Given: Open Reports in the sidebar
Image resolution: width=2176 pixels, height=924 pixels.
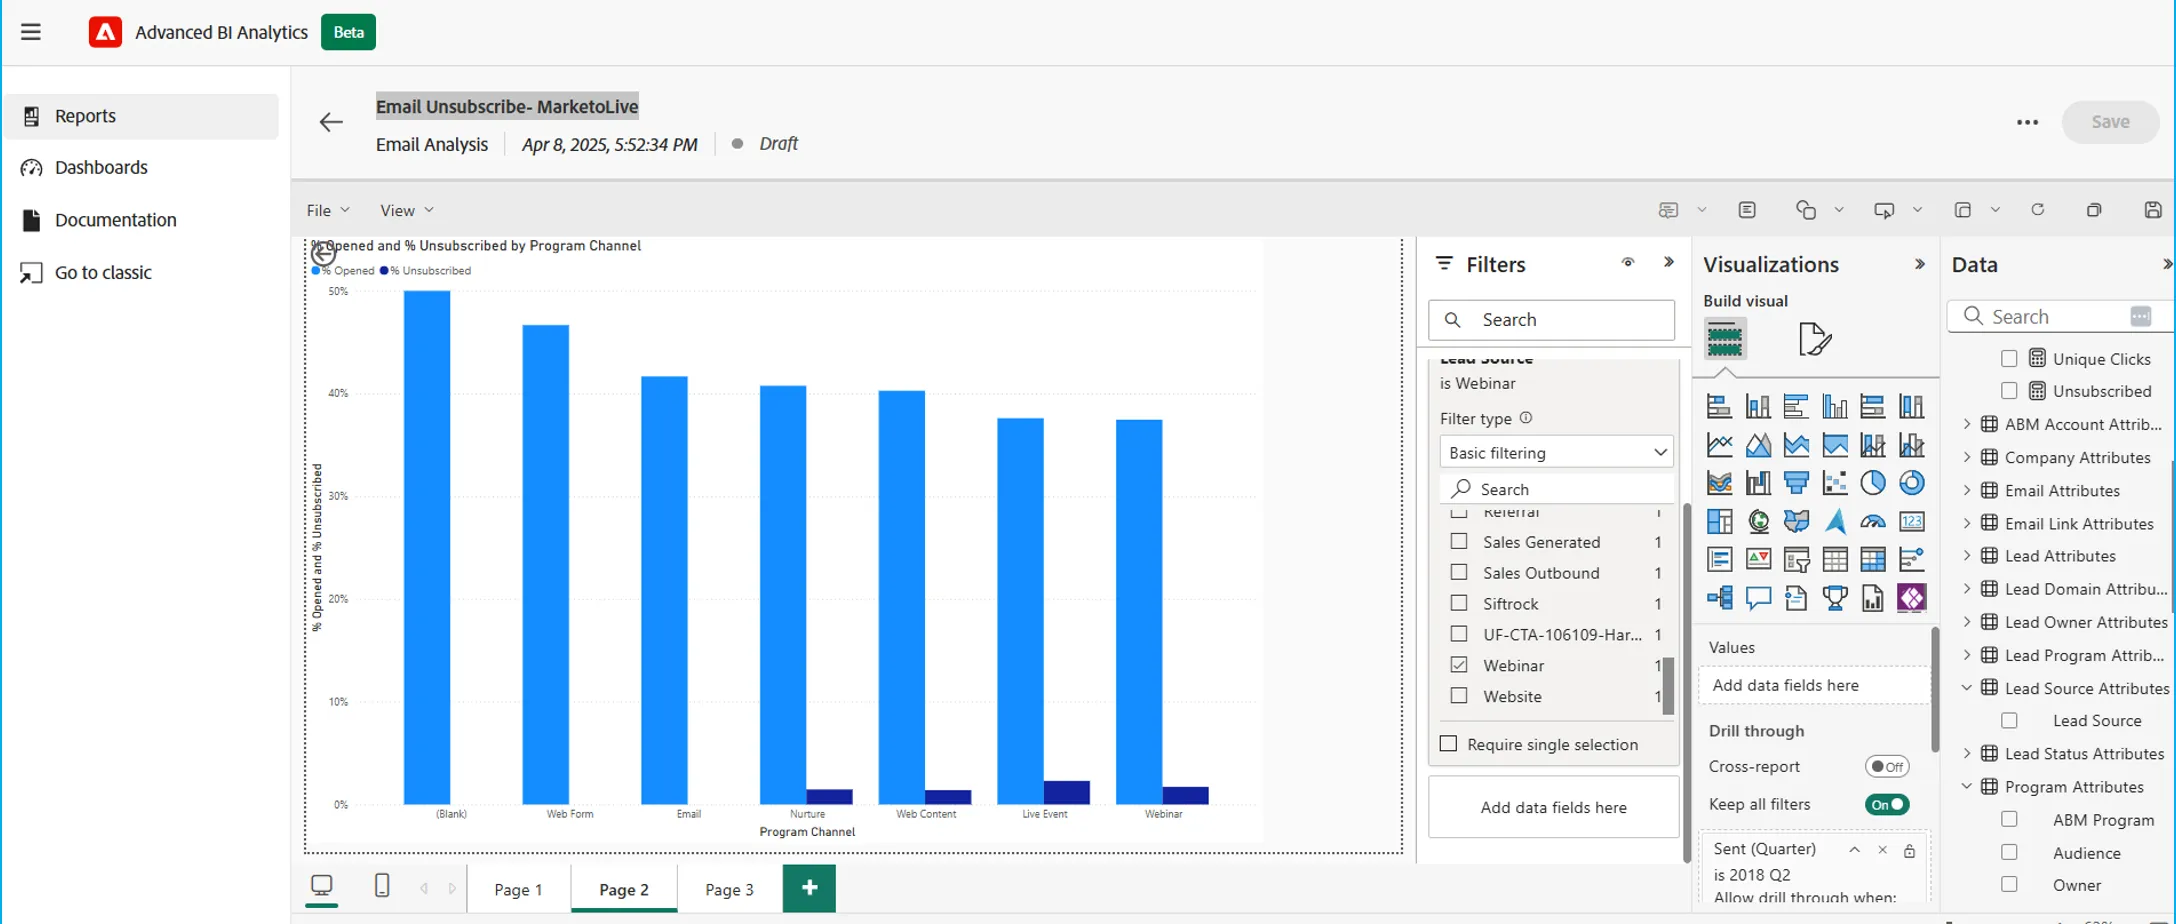Looking at the screenshot, I should [141, 116].
